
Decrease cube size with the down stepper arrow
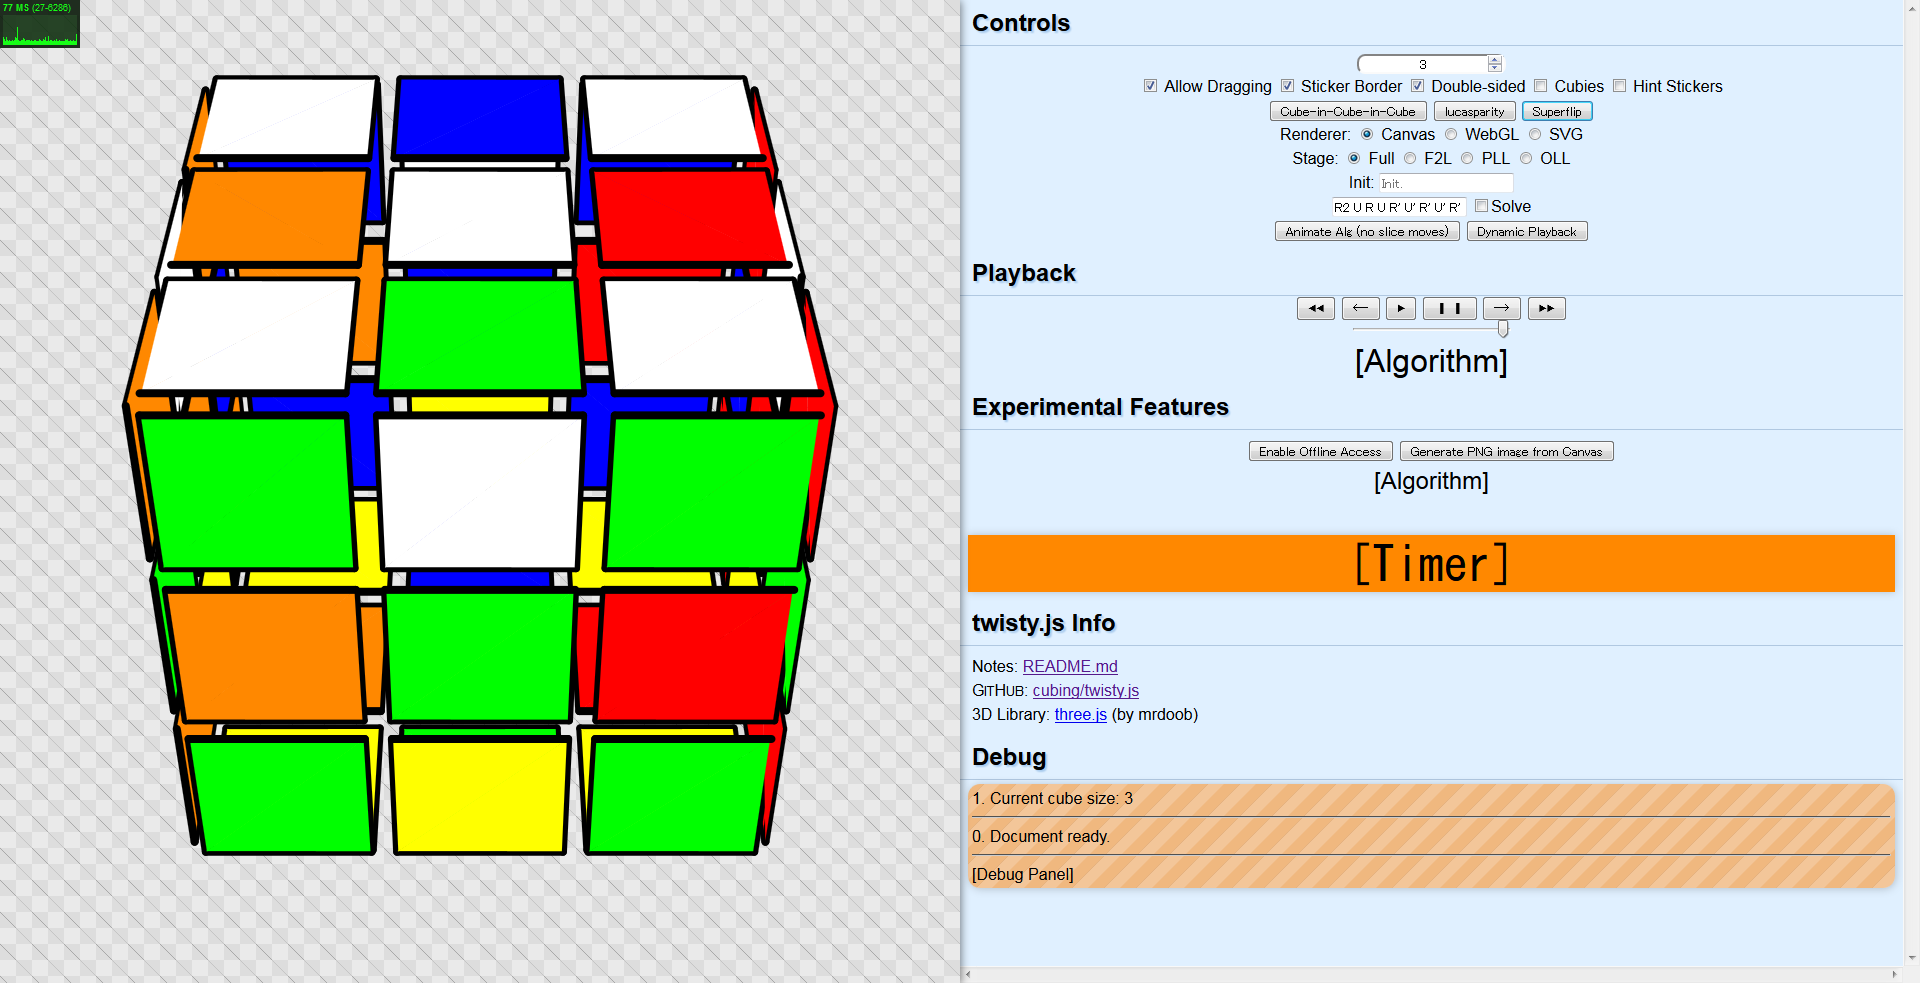(x=1495, y=68)
